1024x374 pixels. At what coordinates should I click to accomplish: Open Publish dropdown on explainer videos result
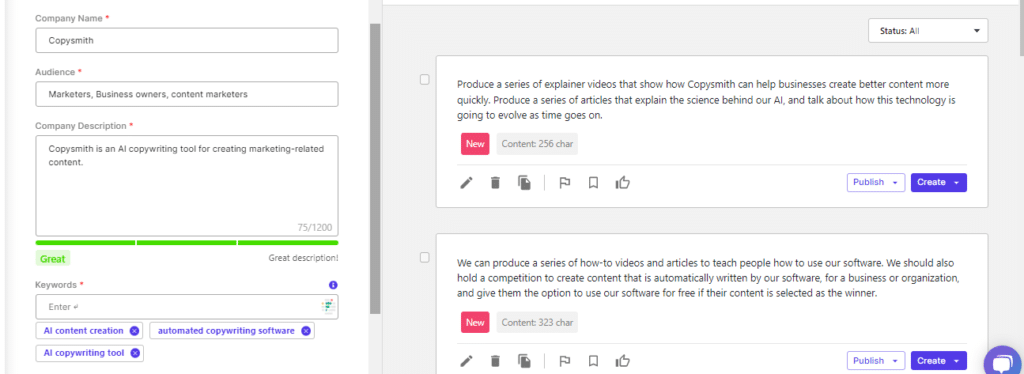(x=876, y=183)
